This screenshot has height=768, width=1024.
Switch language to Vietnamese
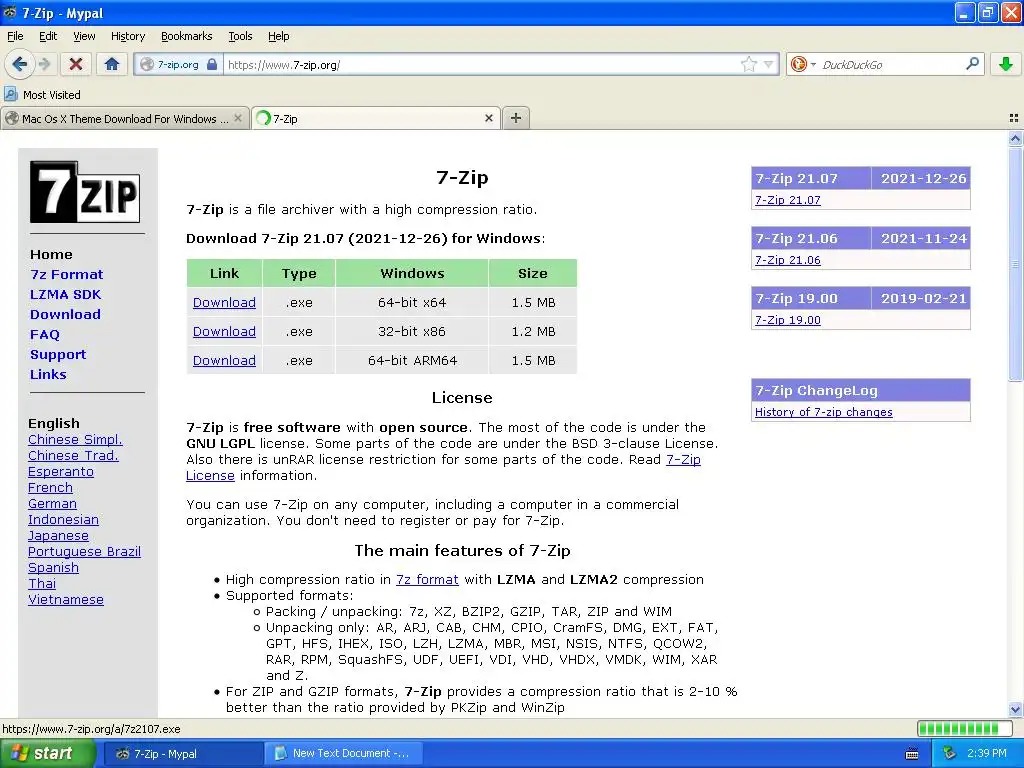click(66, 600)
